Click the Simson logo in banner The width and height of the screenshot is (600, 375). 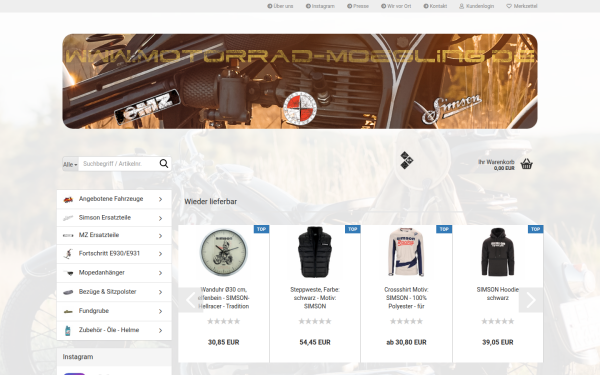pos(452,109)
